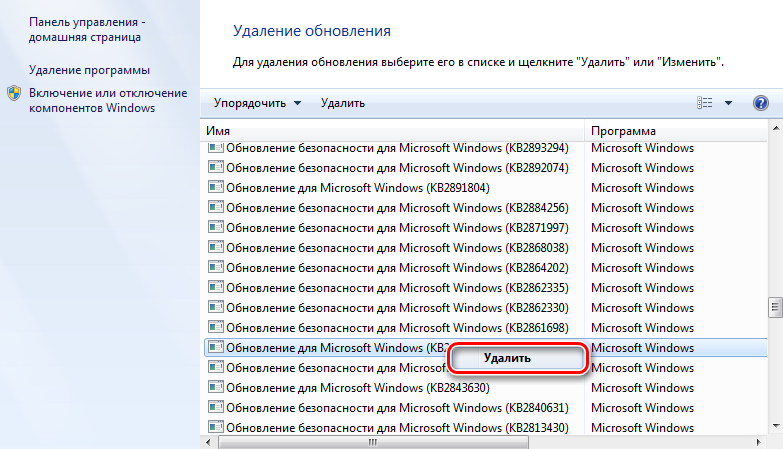Screen dimensions: 783x449
Task: Click the help question mark icon
Action: click(x=759, y=103)
